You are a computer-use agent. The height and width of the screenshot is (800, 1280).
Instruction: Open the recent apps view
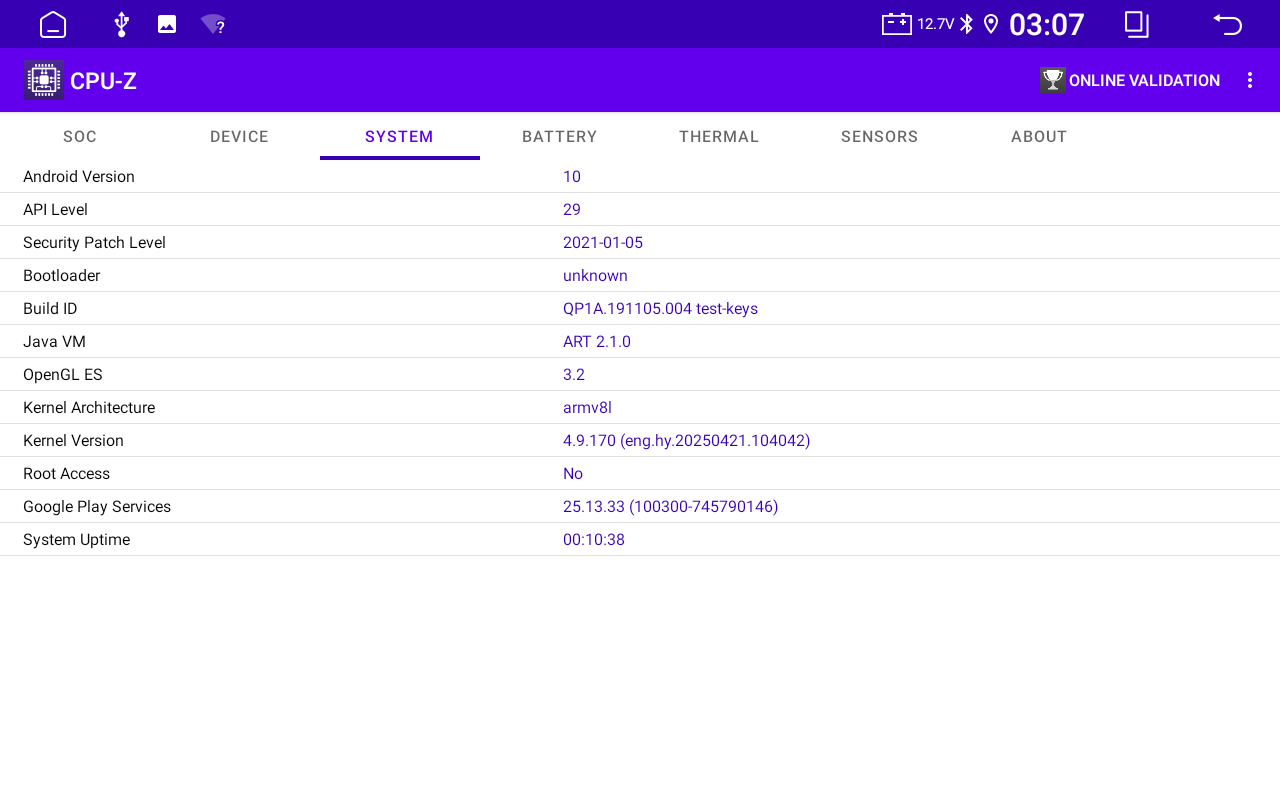(1136, 24)
